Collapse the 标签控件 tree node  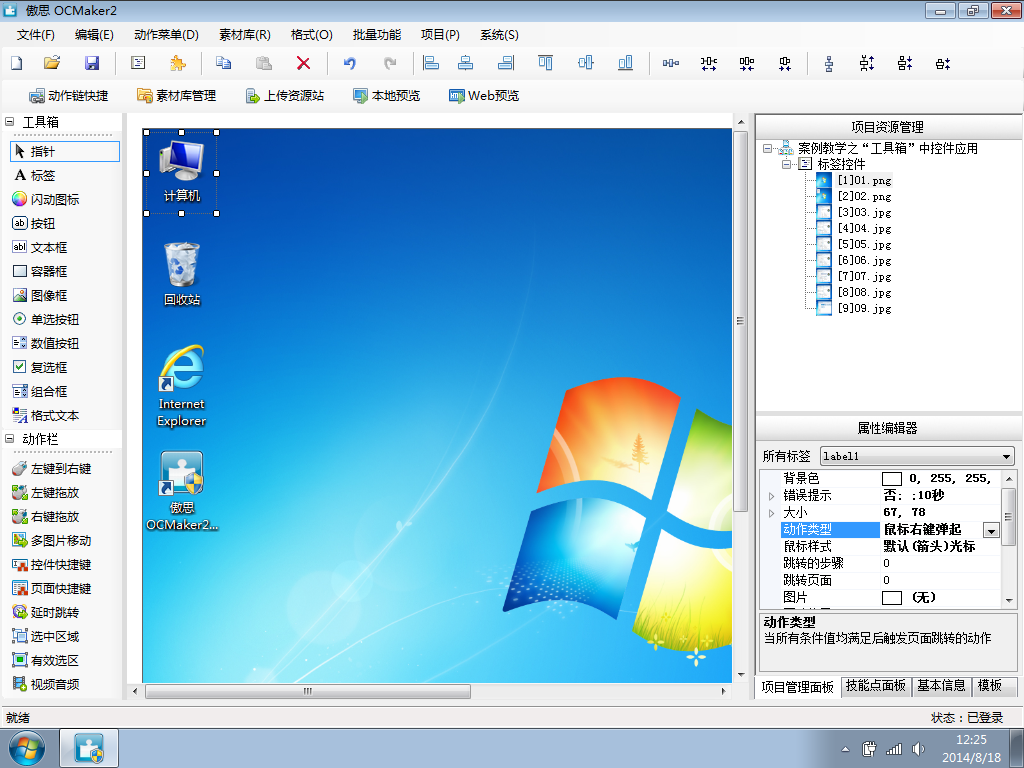[786, 164]
